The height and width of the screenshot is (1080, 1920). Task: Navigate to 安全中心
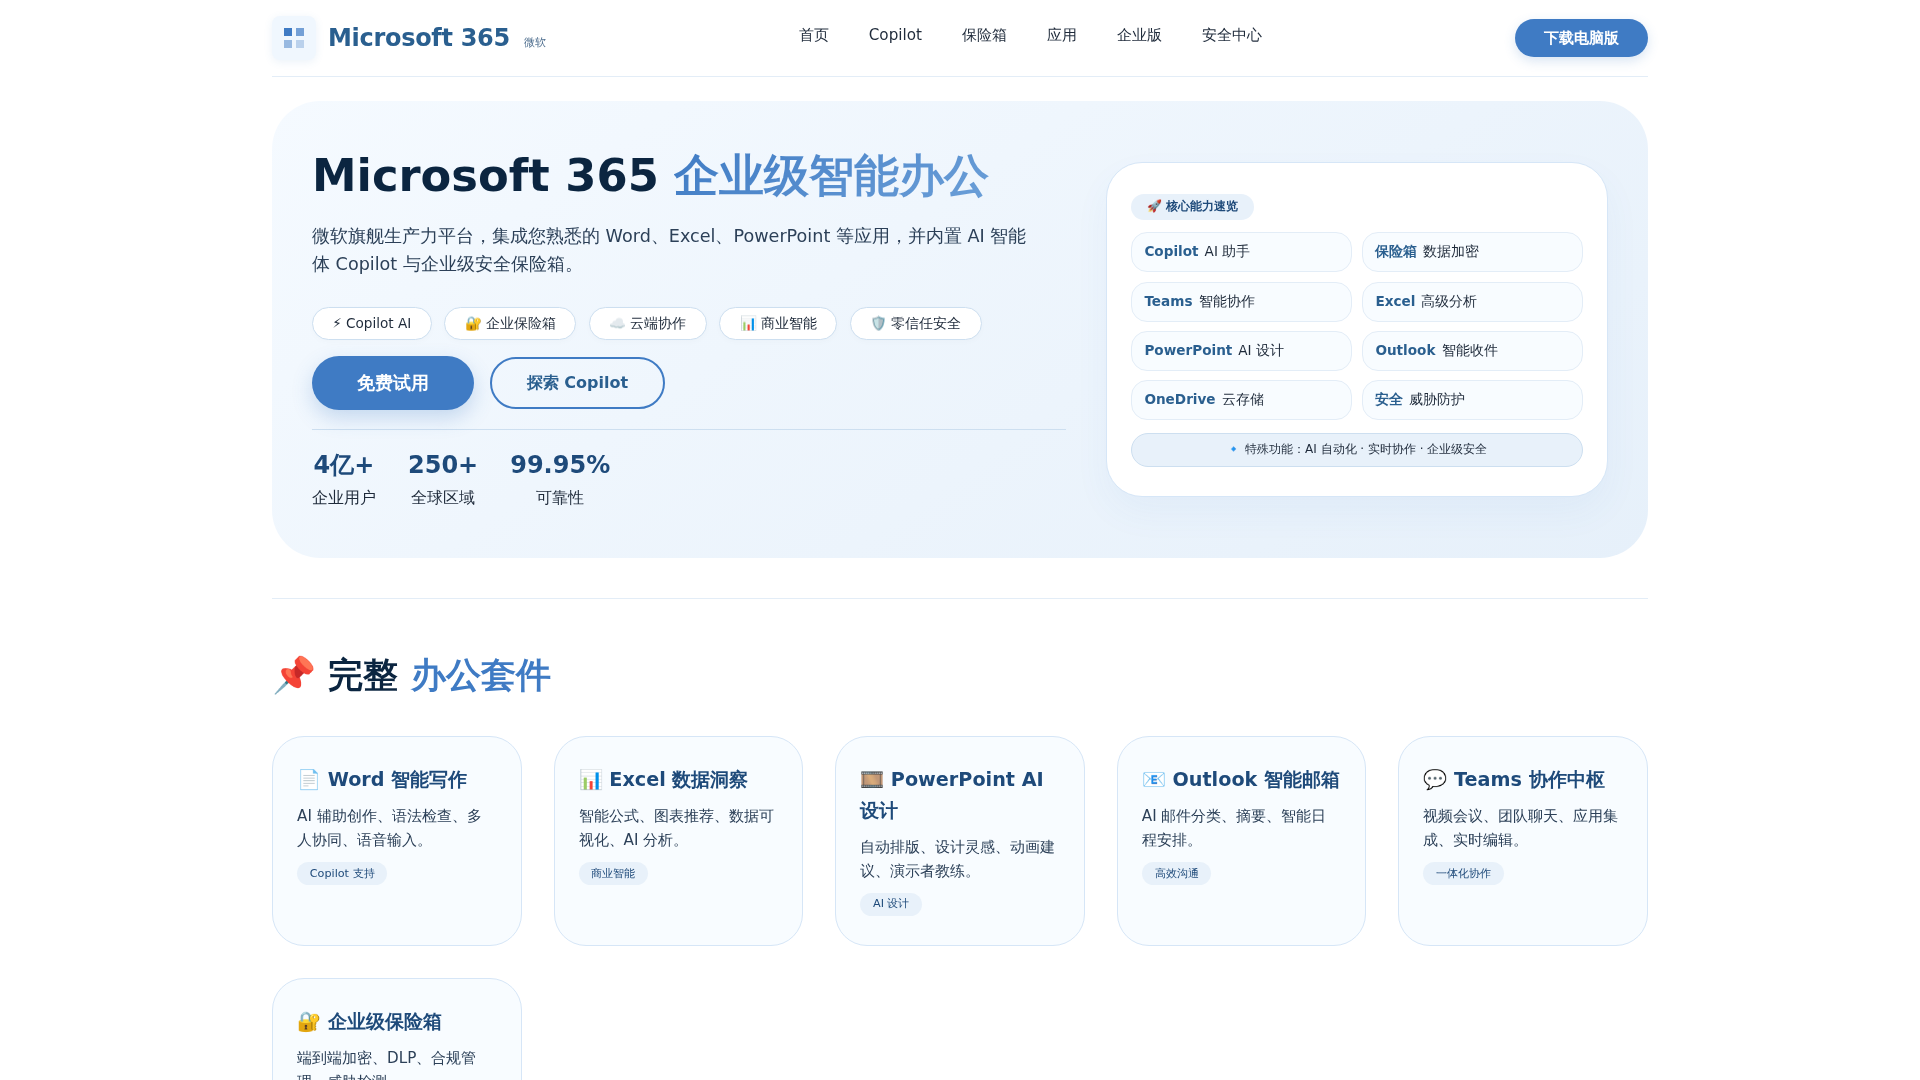tap(1232, 35)
